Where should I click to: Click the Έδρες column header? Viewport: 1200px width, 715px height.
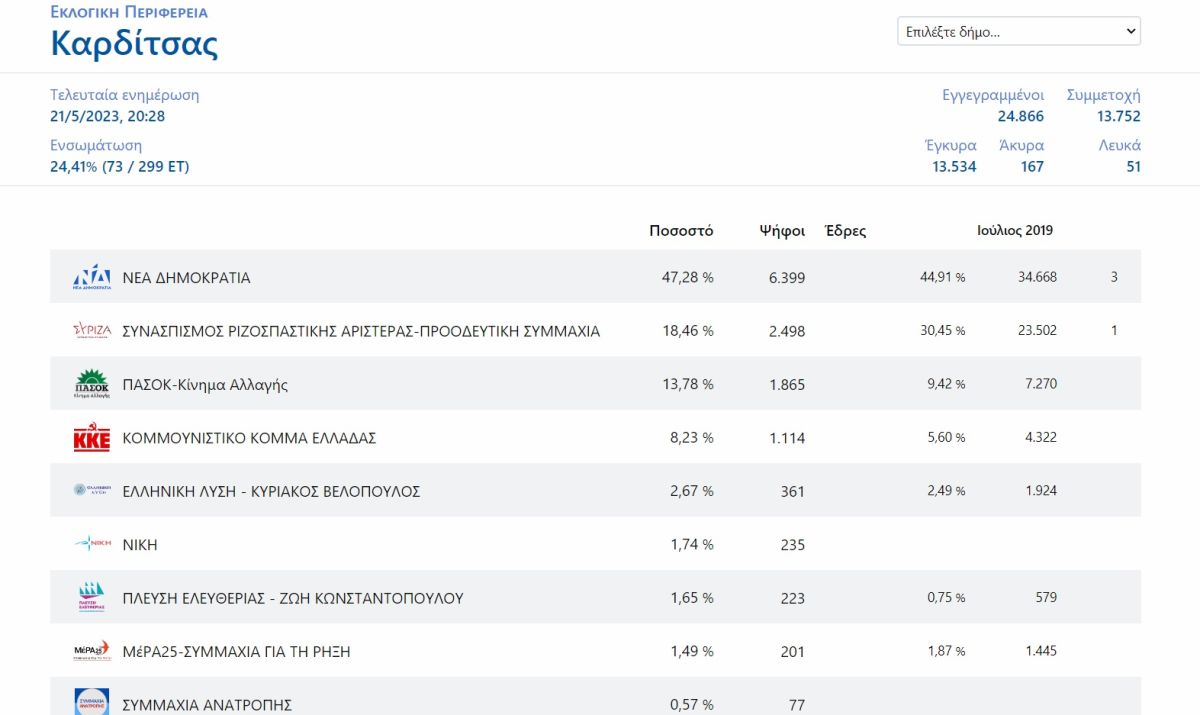[x=845, y=230]
